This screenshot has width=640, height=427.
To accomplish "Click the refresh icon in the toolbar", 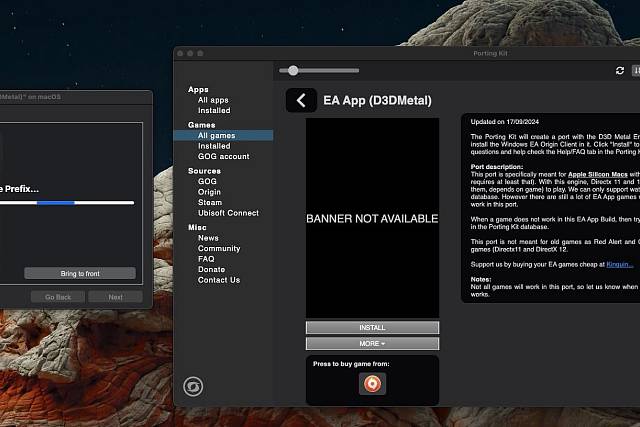I will click(x=620, y=71).
